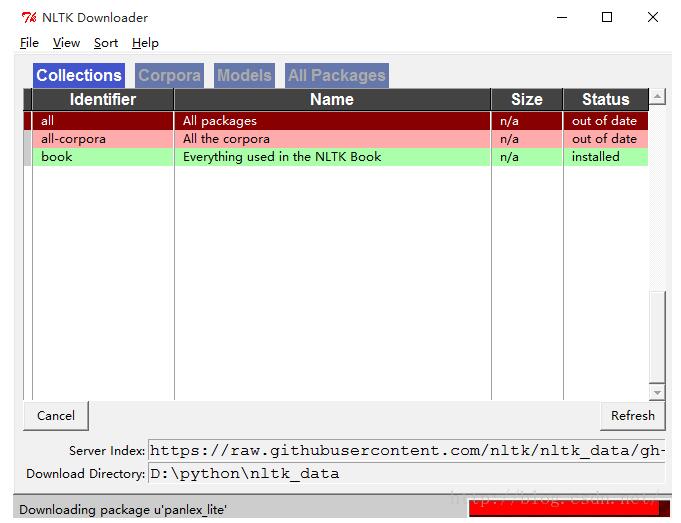
Task: Minimize the NLTK Downloader window
Action: tap(562, 17)
